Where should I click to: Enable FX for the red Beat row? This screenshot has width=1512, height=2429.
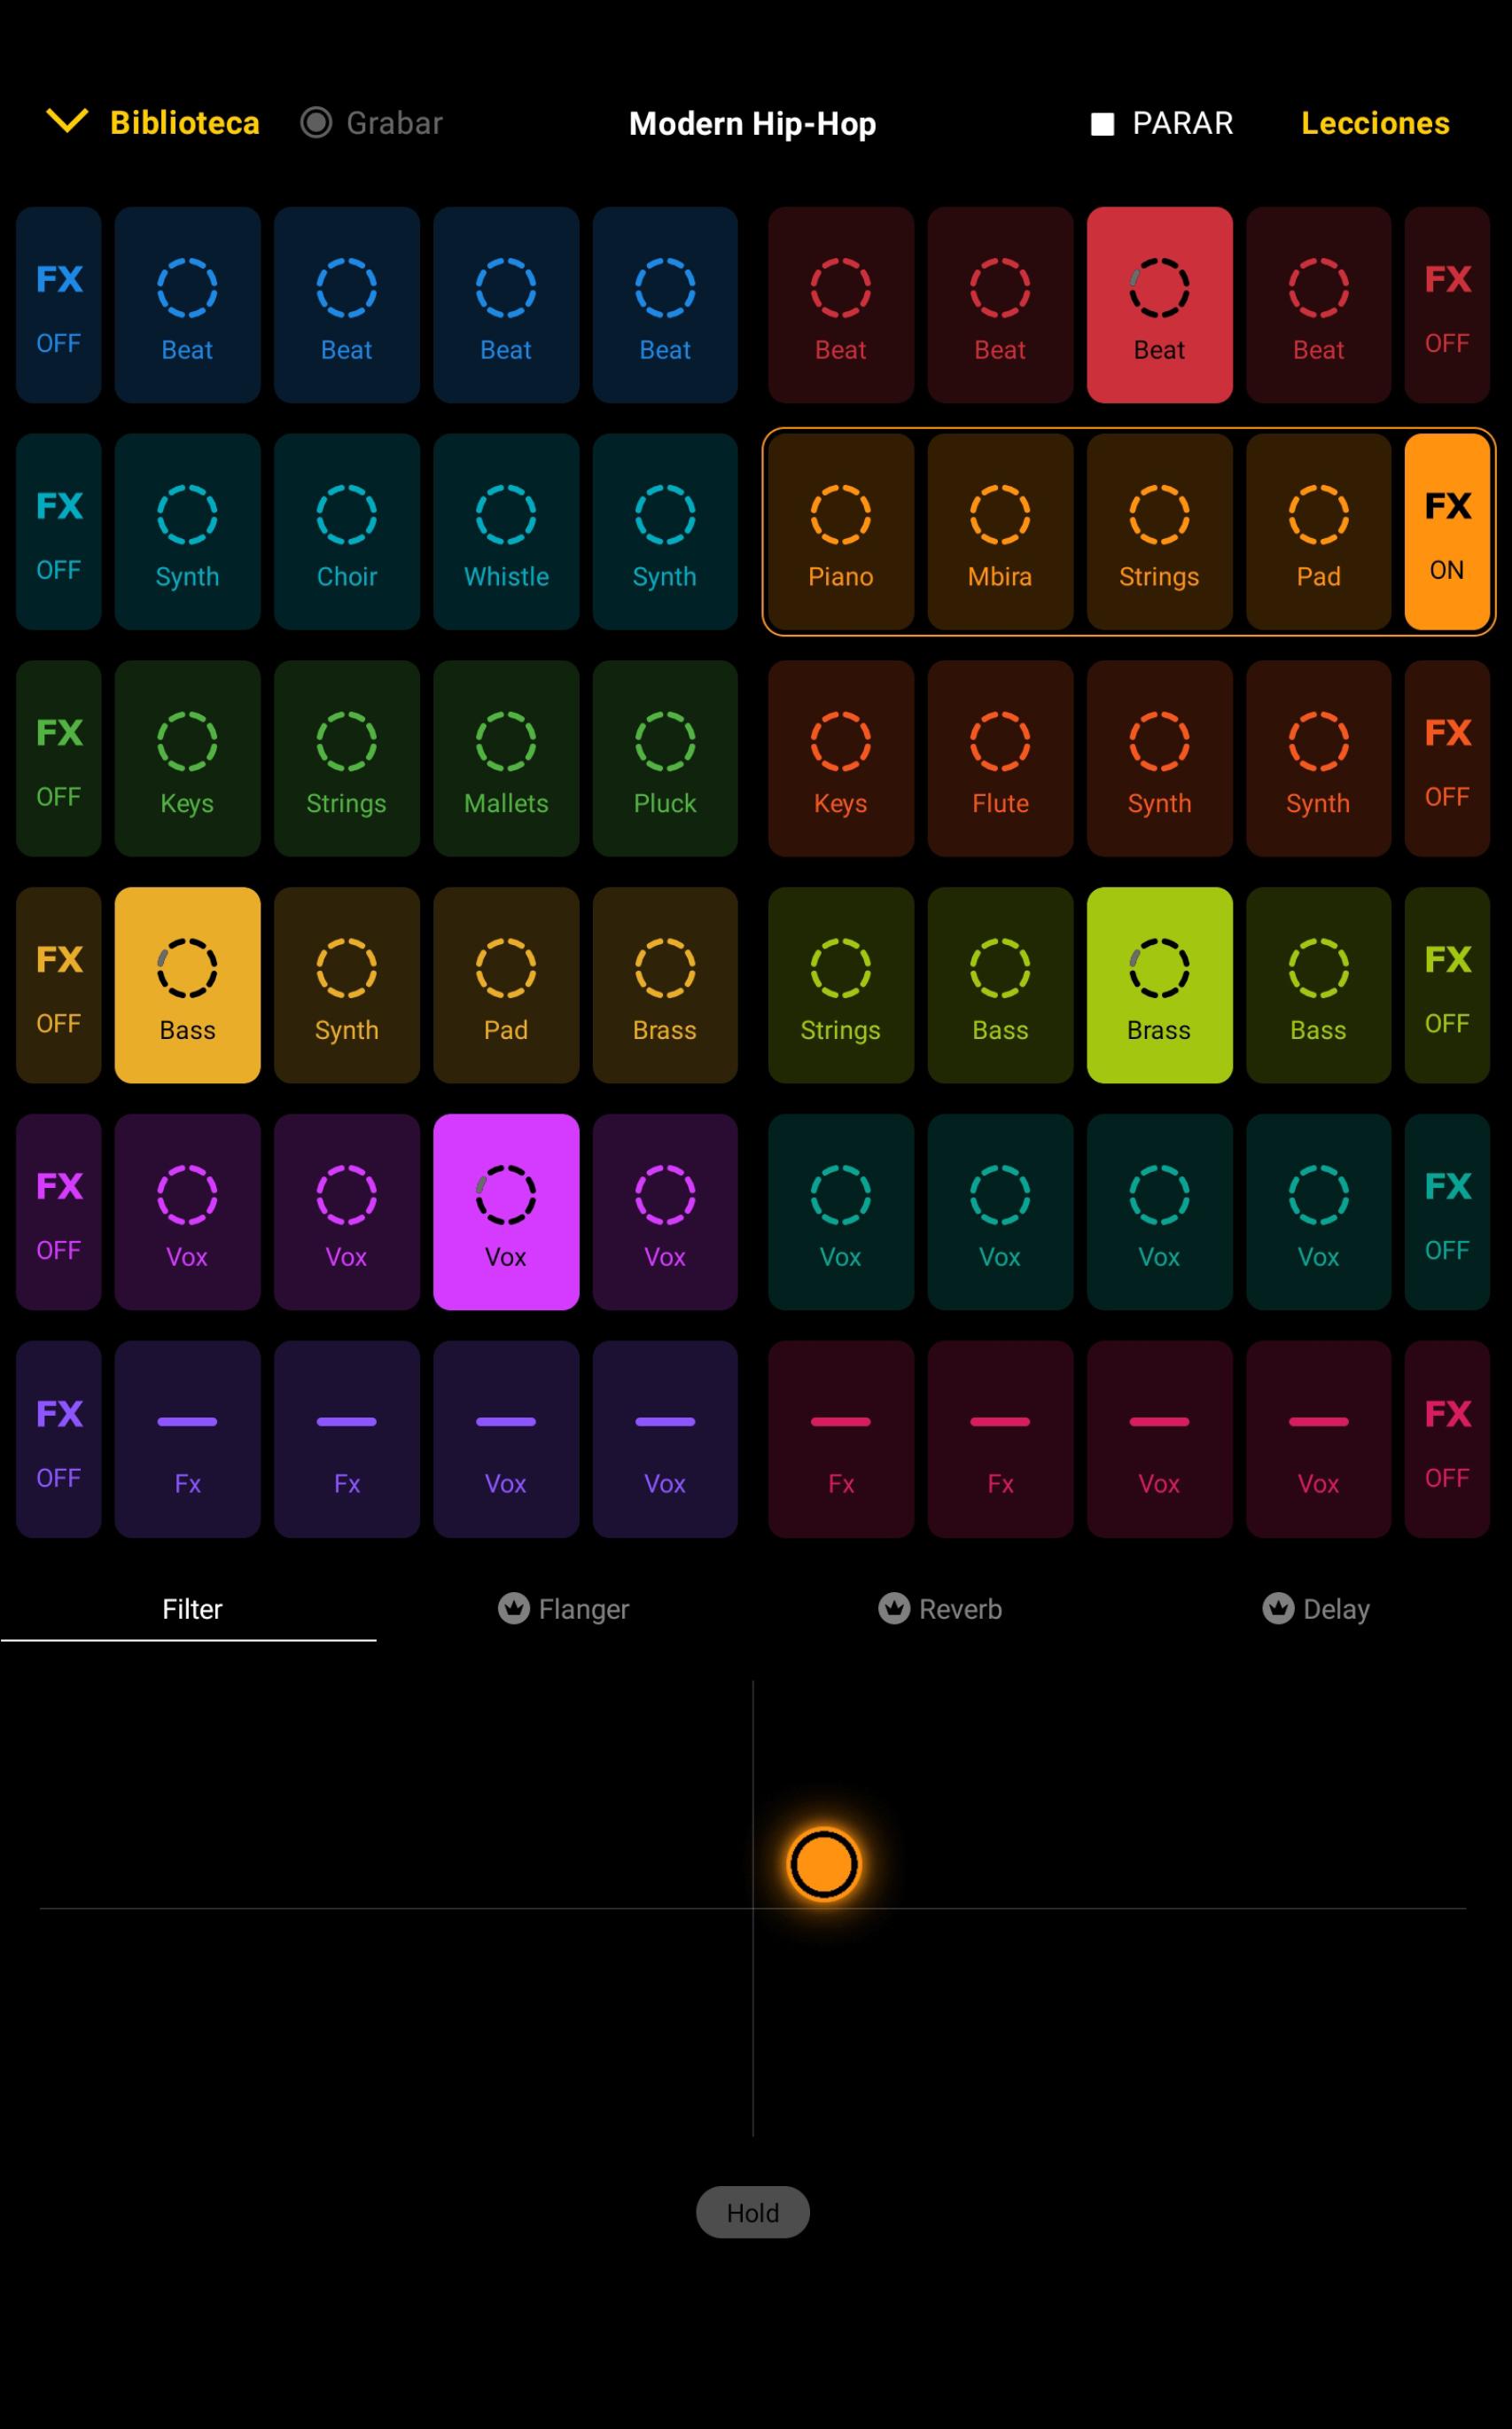[1447, 305]
